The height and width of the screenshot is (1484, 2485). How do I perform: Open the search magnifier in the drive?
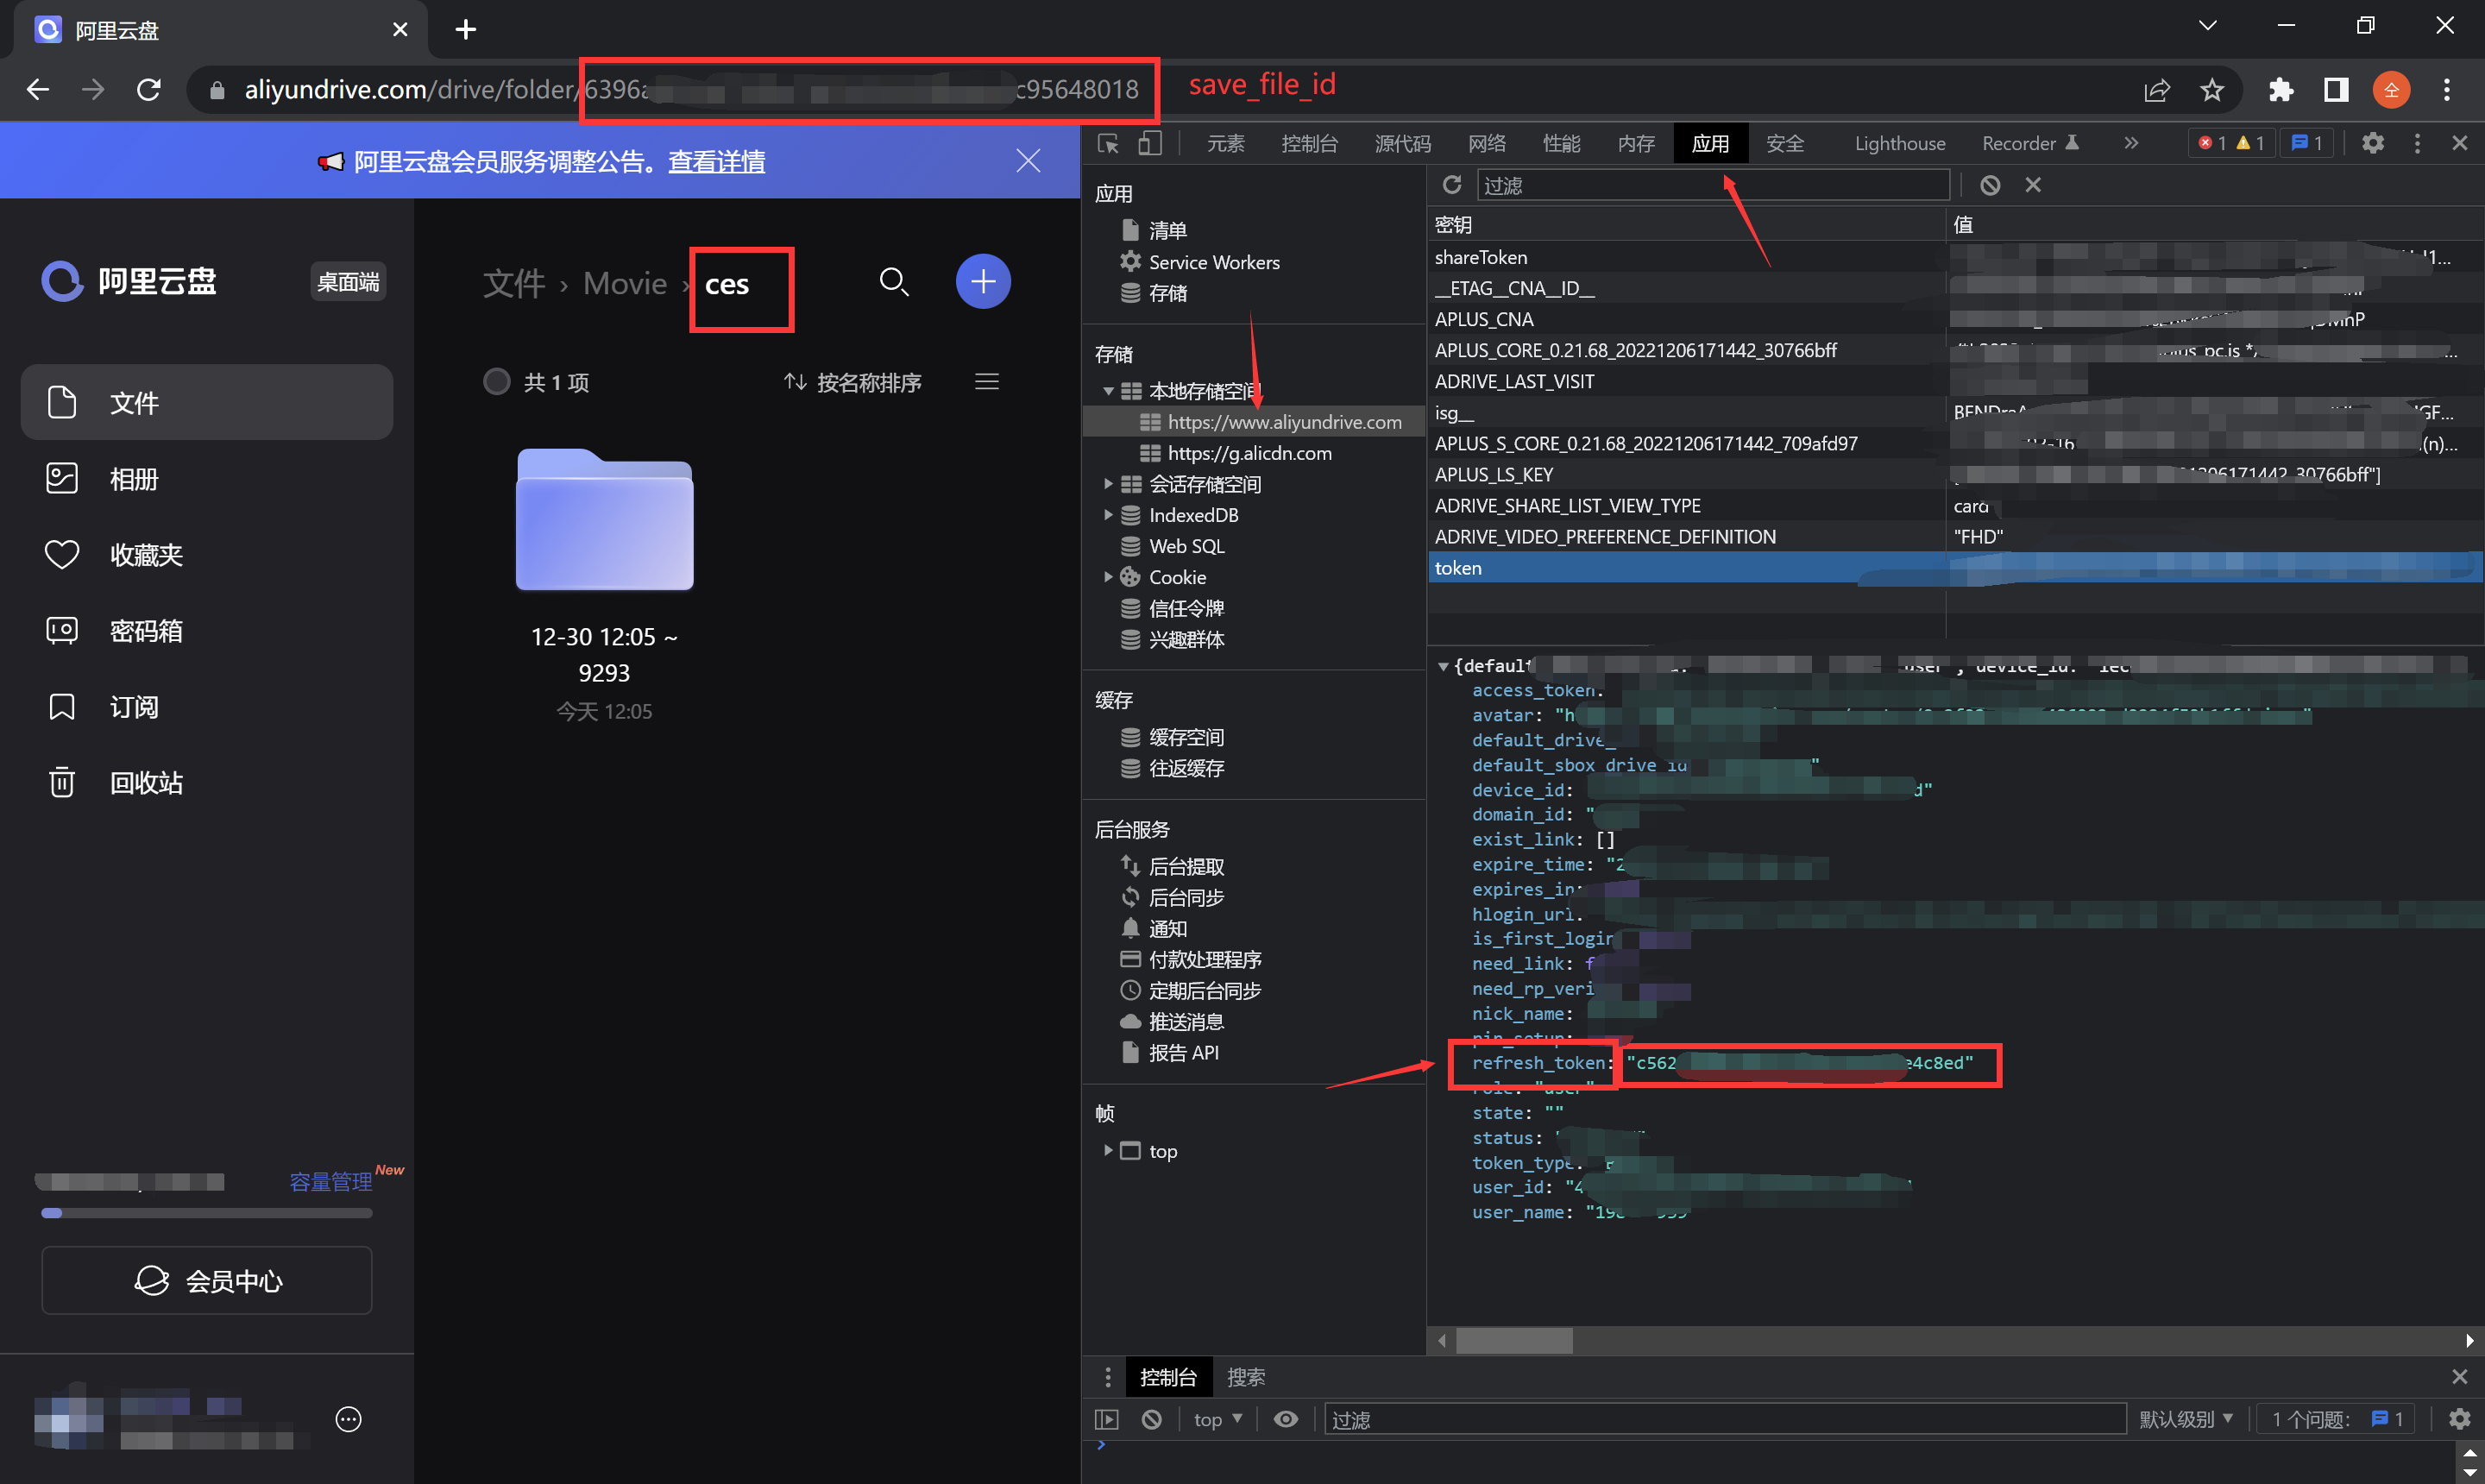(x=893, y=282)
